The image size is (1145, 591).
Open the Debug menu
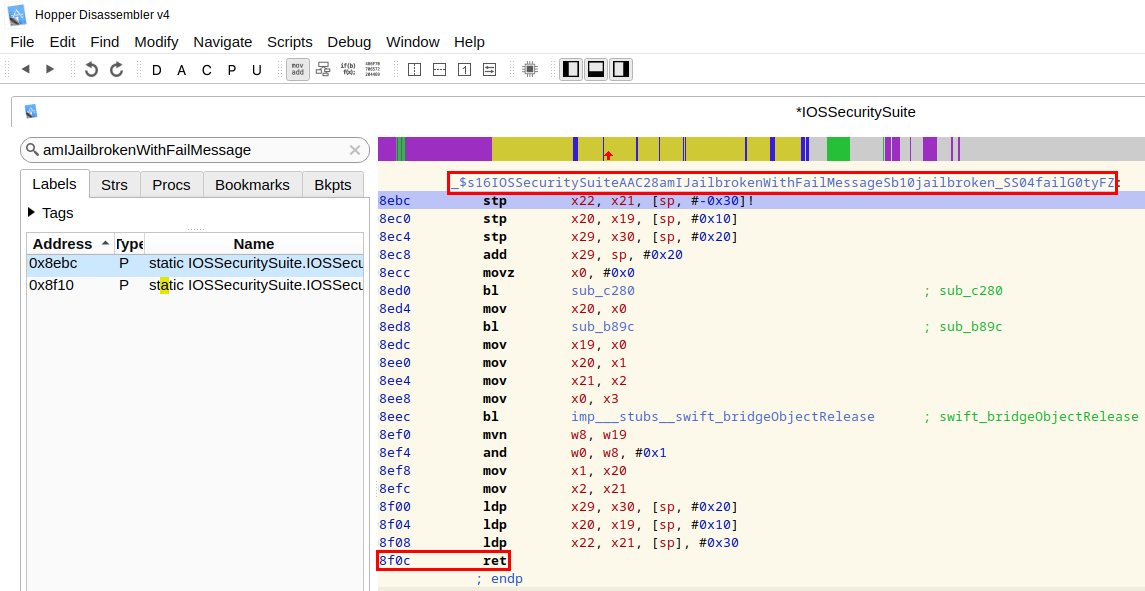349,42
